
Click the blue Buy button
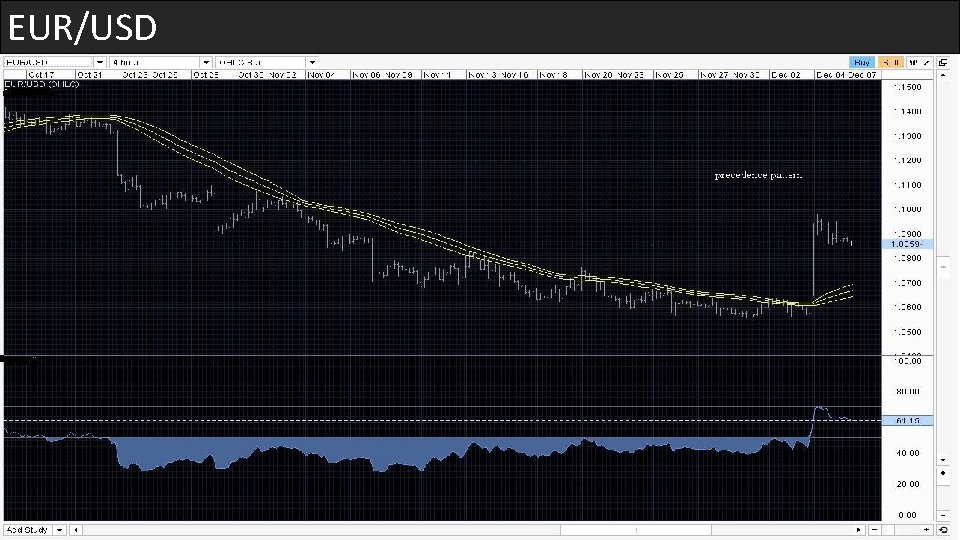coord(861,62)
